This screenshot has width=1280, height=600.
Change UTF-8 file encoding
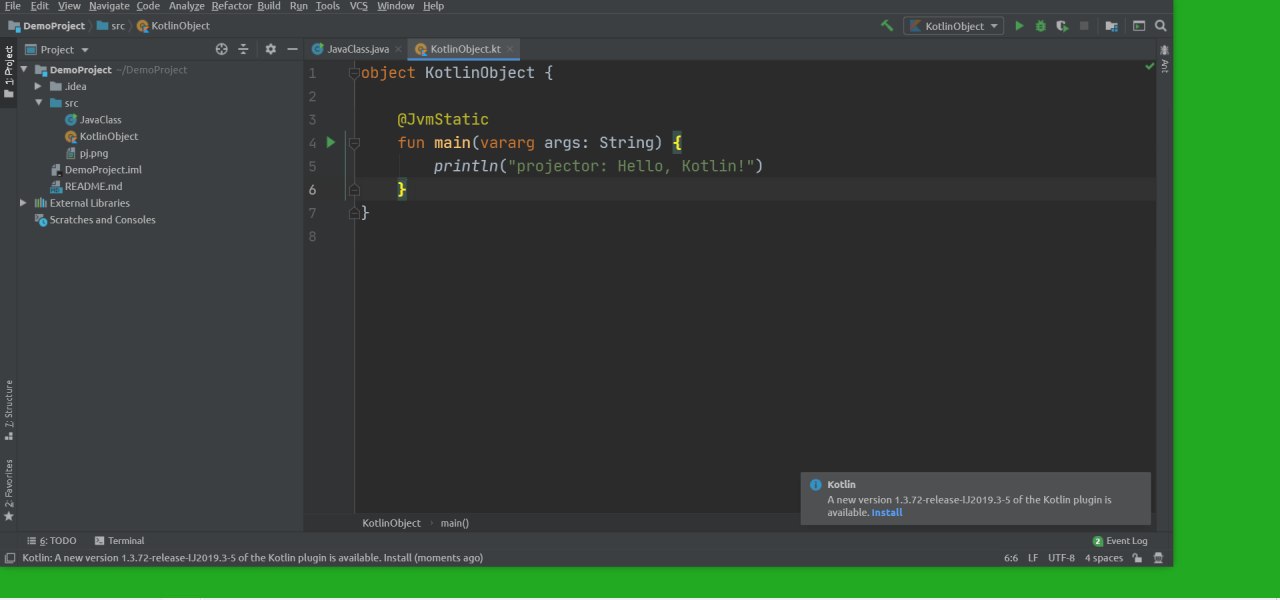pos(1061,558)
